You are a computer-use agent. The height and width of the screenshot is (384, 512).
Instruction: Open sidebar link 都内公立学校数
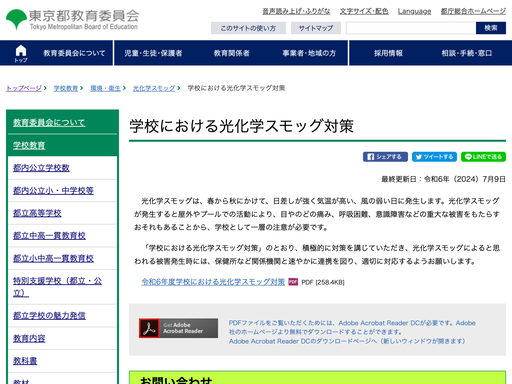[x=41, y=168]
